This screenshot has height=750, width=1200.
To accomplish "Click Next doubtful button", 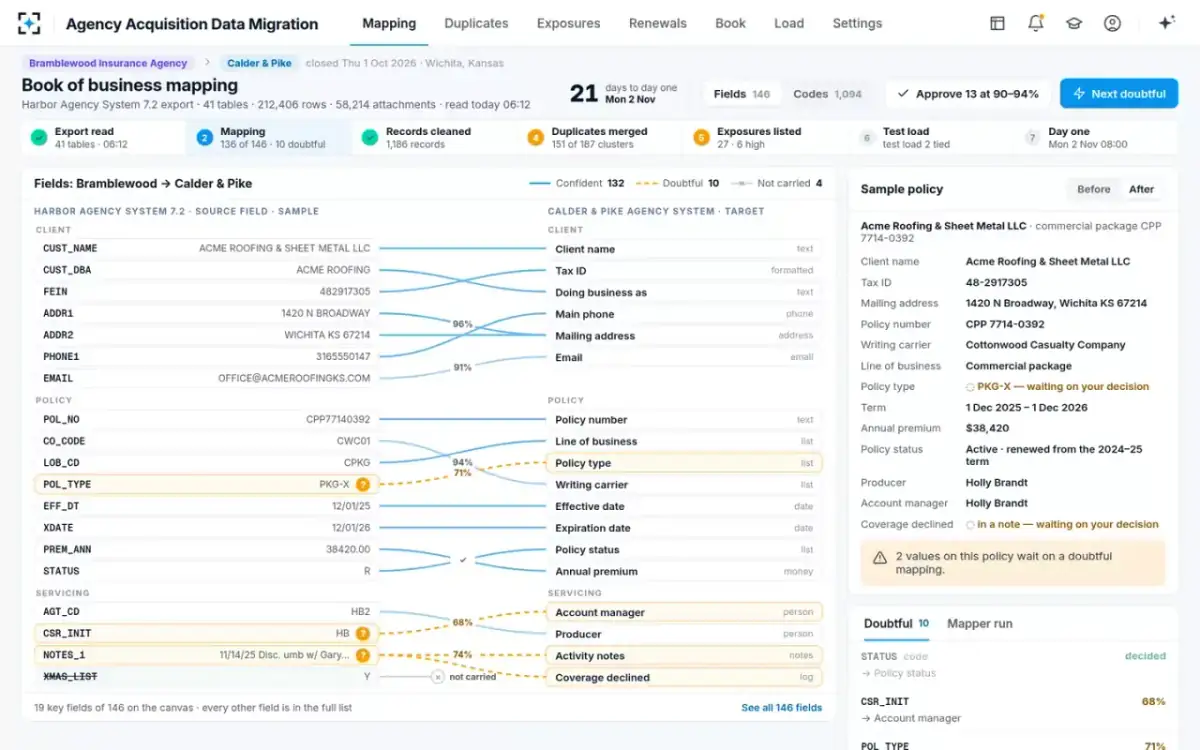I will coord(1119,93).
